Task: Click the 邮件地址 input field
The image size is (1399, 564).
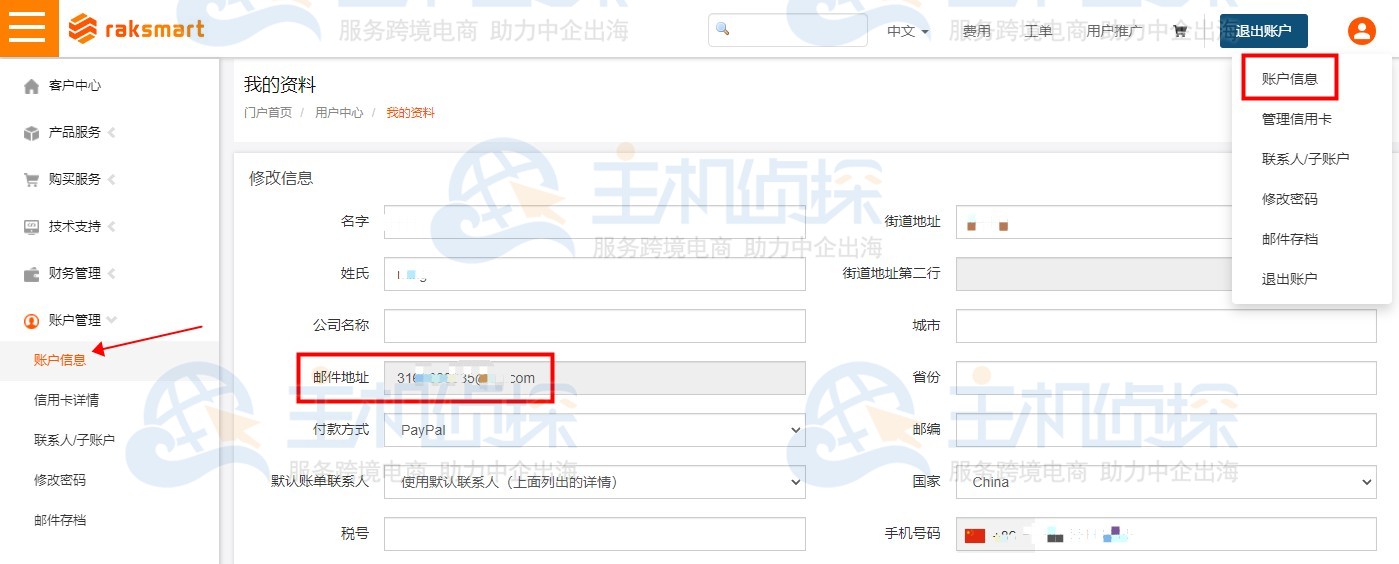Action: 595,378
